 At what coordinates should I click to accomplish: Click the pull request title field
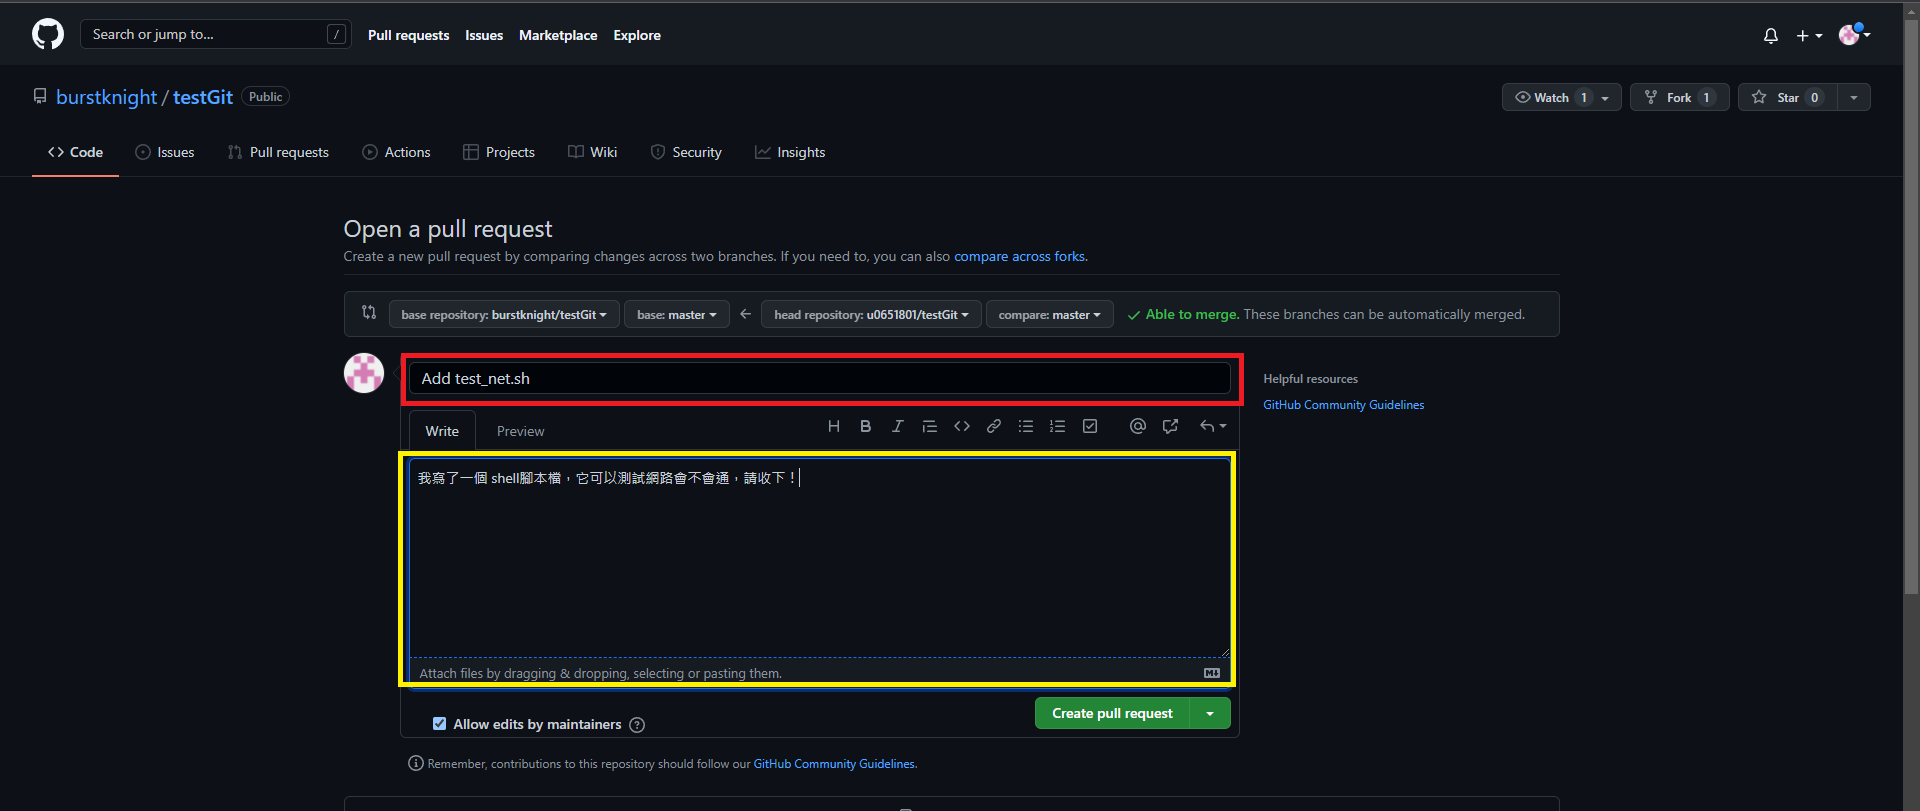(x=820, y=378)
